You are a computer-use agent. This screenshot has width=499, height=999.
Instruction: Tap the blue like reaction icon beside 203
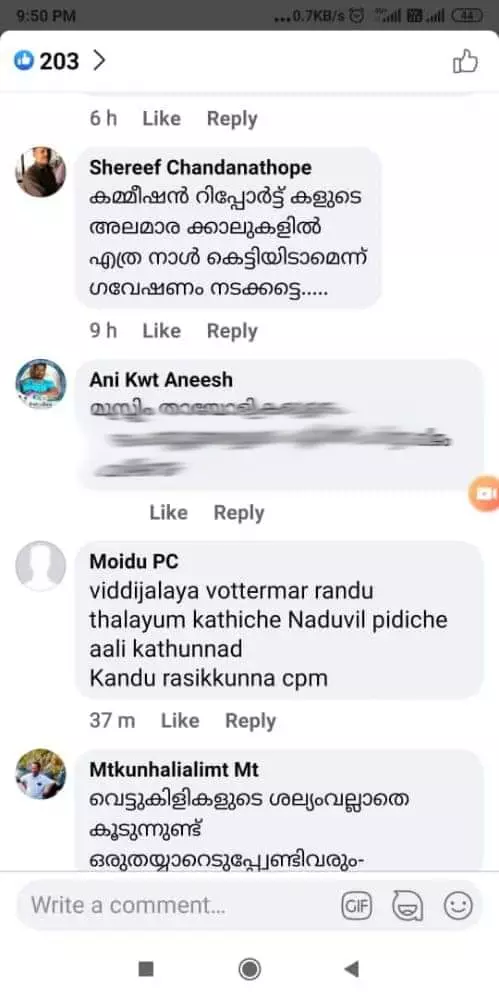click(24, 61)
